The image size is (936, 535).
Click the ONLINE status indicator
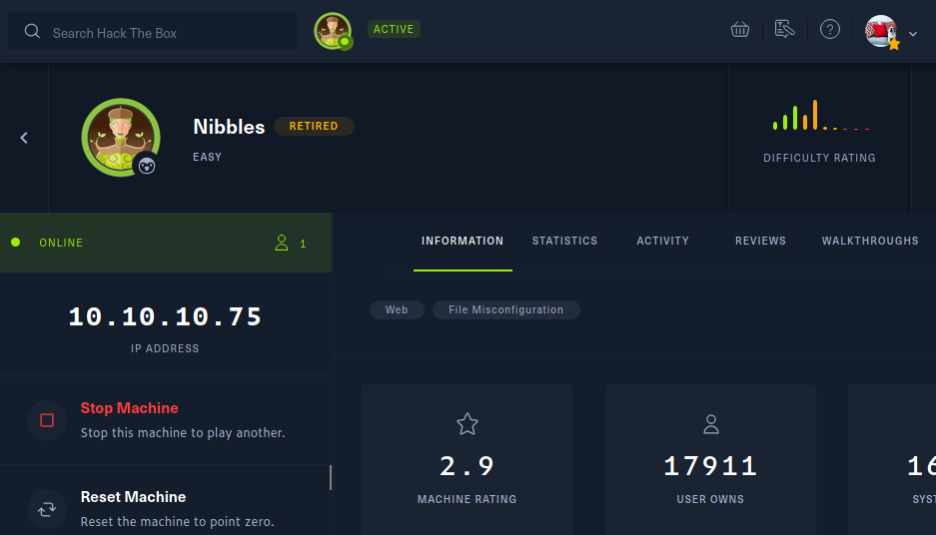[47, 242]
